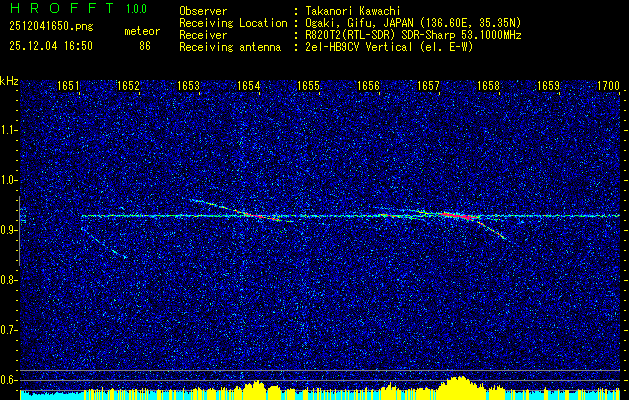Screen dimensions: 629x400
Task: Click the descending trace tail after 1658
Action: tap(492, 229)
